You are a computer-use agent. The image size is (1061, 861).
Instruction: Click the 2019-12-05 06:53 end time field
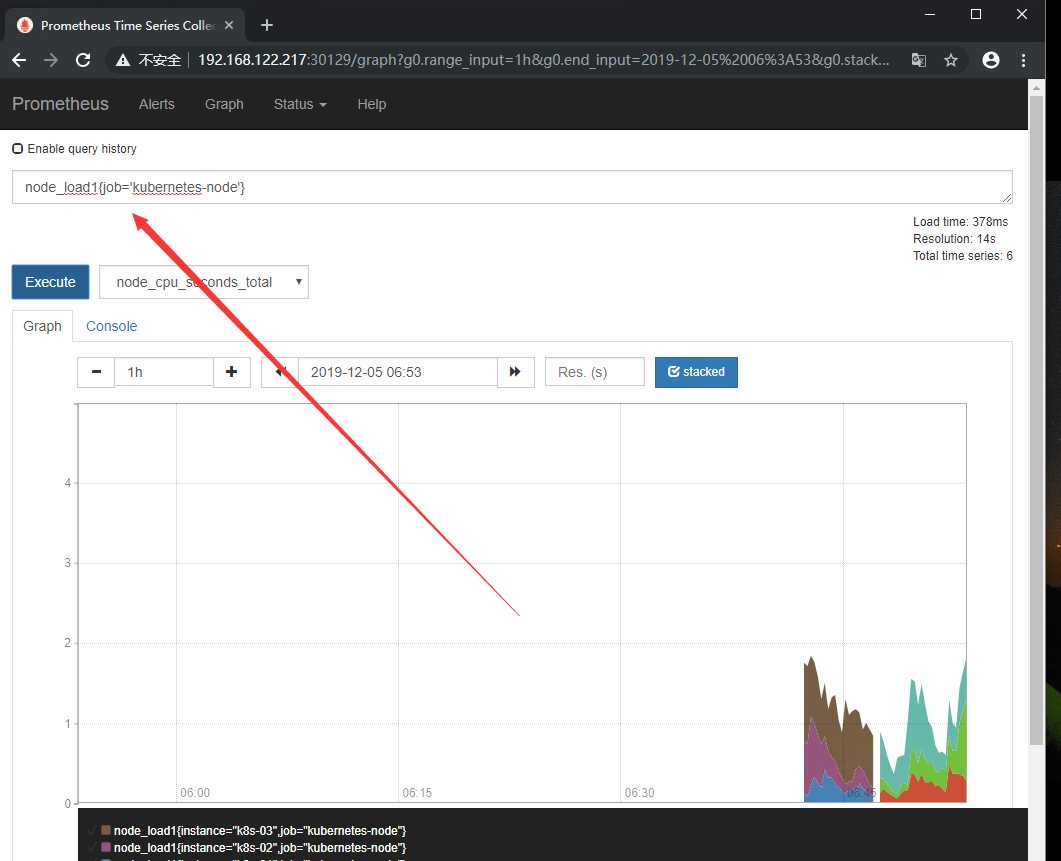(398, 372)
